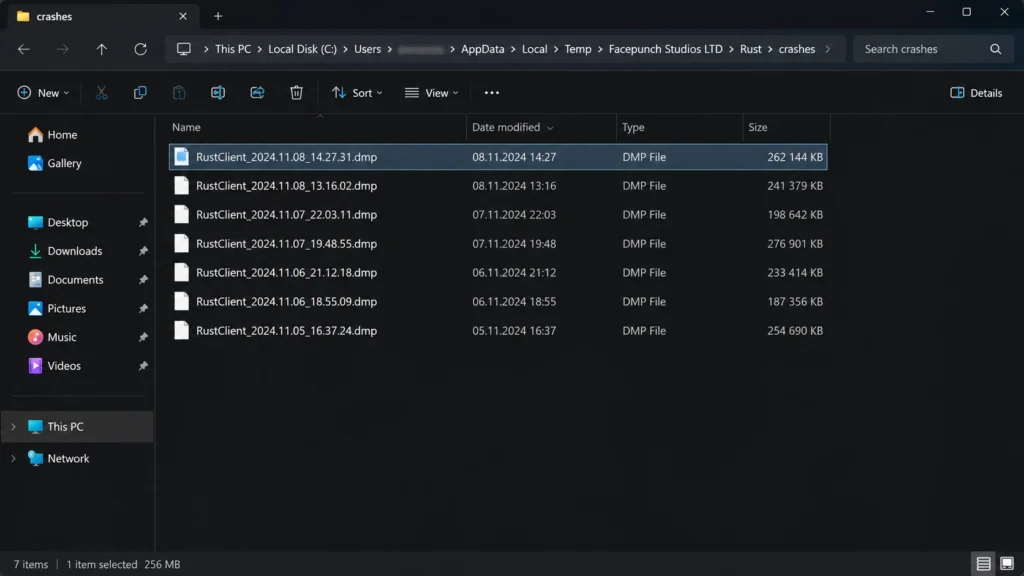The width and height of the screenshot is (1024, 576).
Task: Switch to large thumbnails view icon
Action: pyautogui.click(x=1007, y=564)
